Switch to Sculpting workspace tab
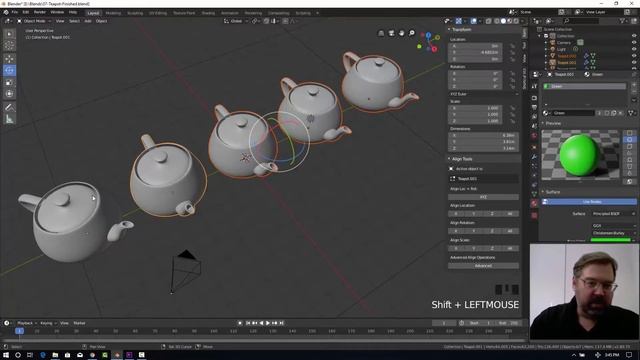This screenshot has height=360, width=640. (x=135, y=13)
